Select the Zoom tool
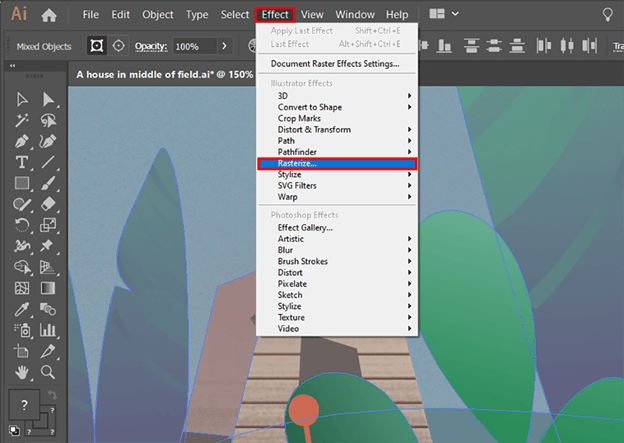The image size is (624, 443). point(47,372)
